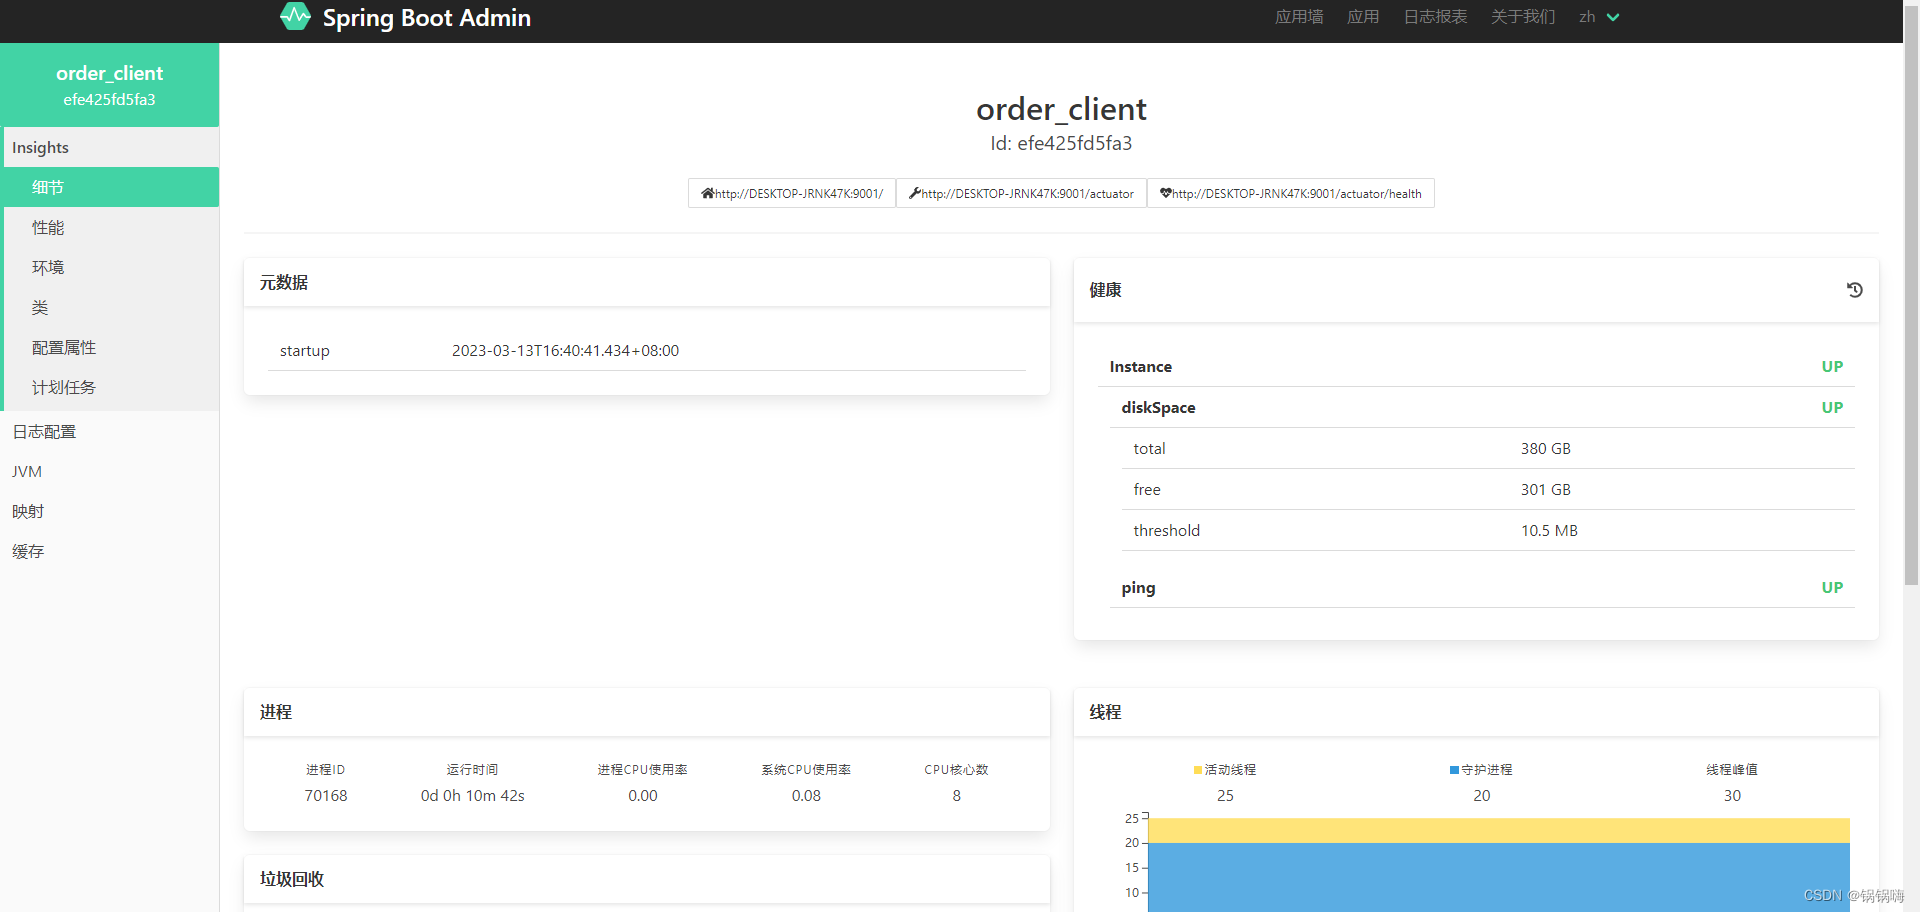Viewport: 1920px width, 912px height.
Task: Click the 活动线程 yellow legend swatch
Action: (x=1197, y=770)
